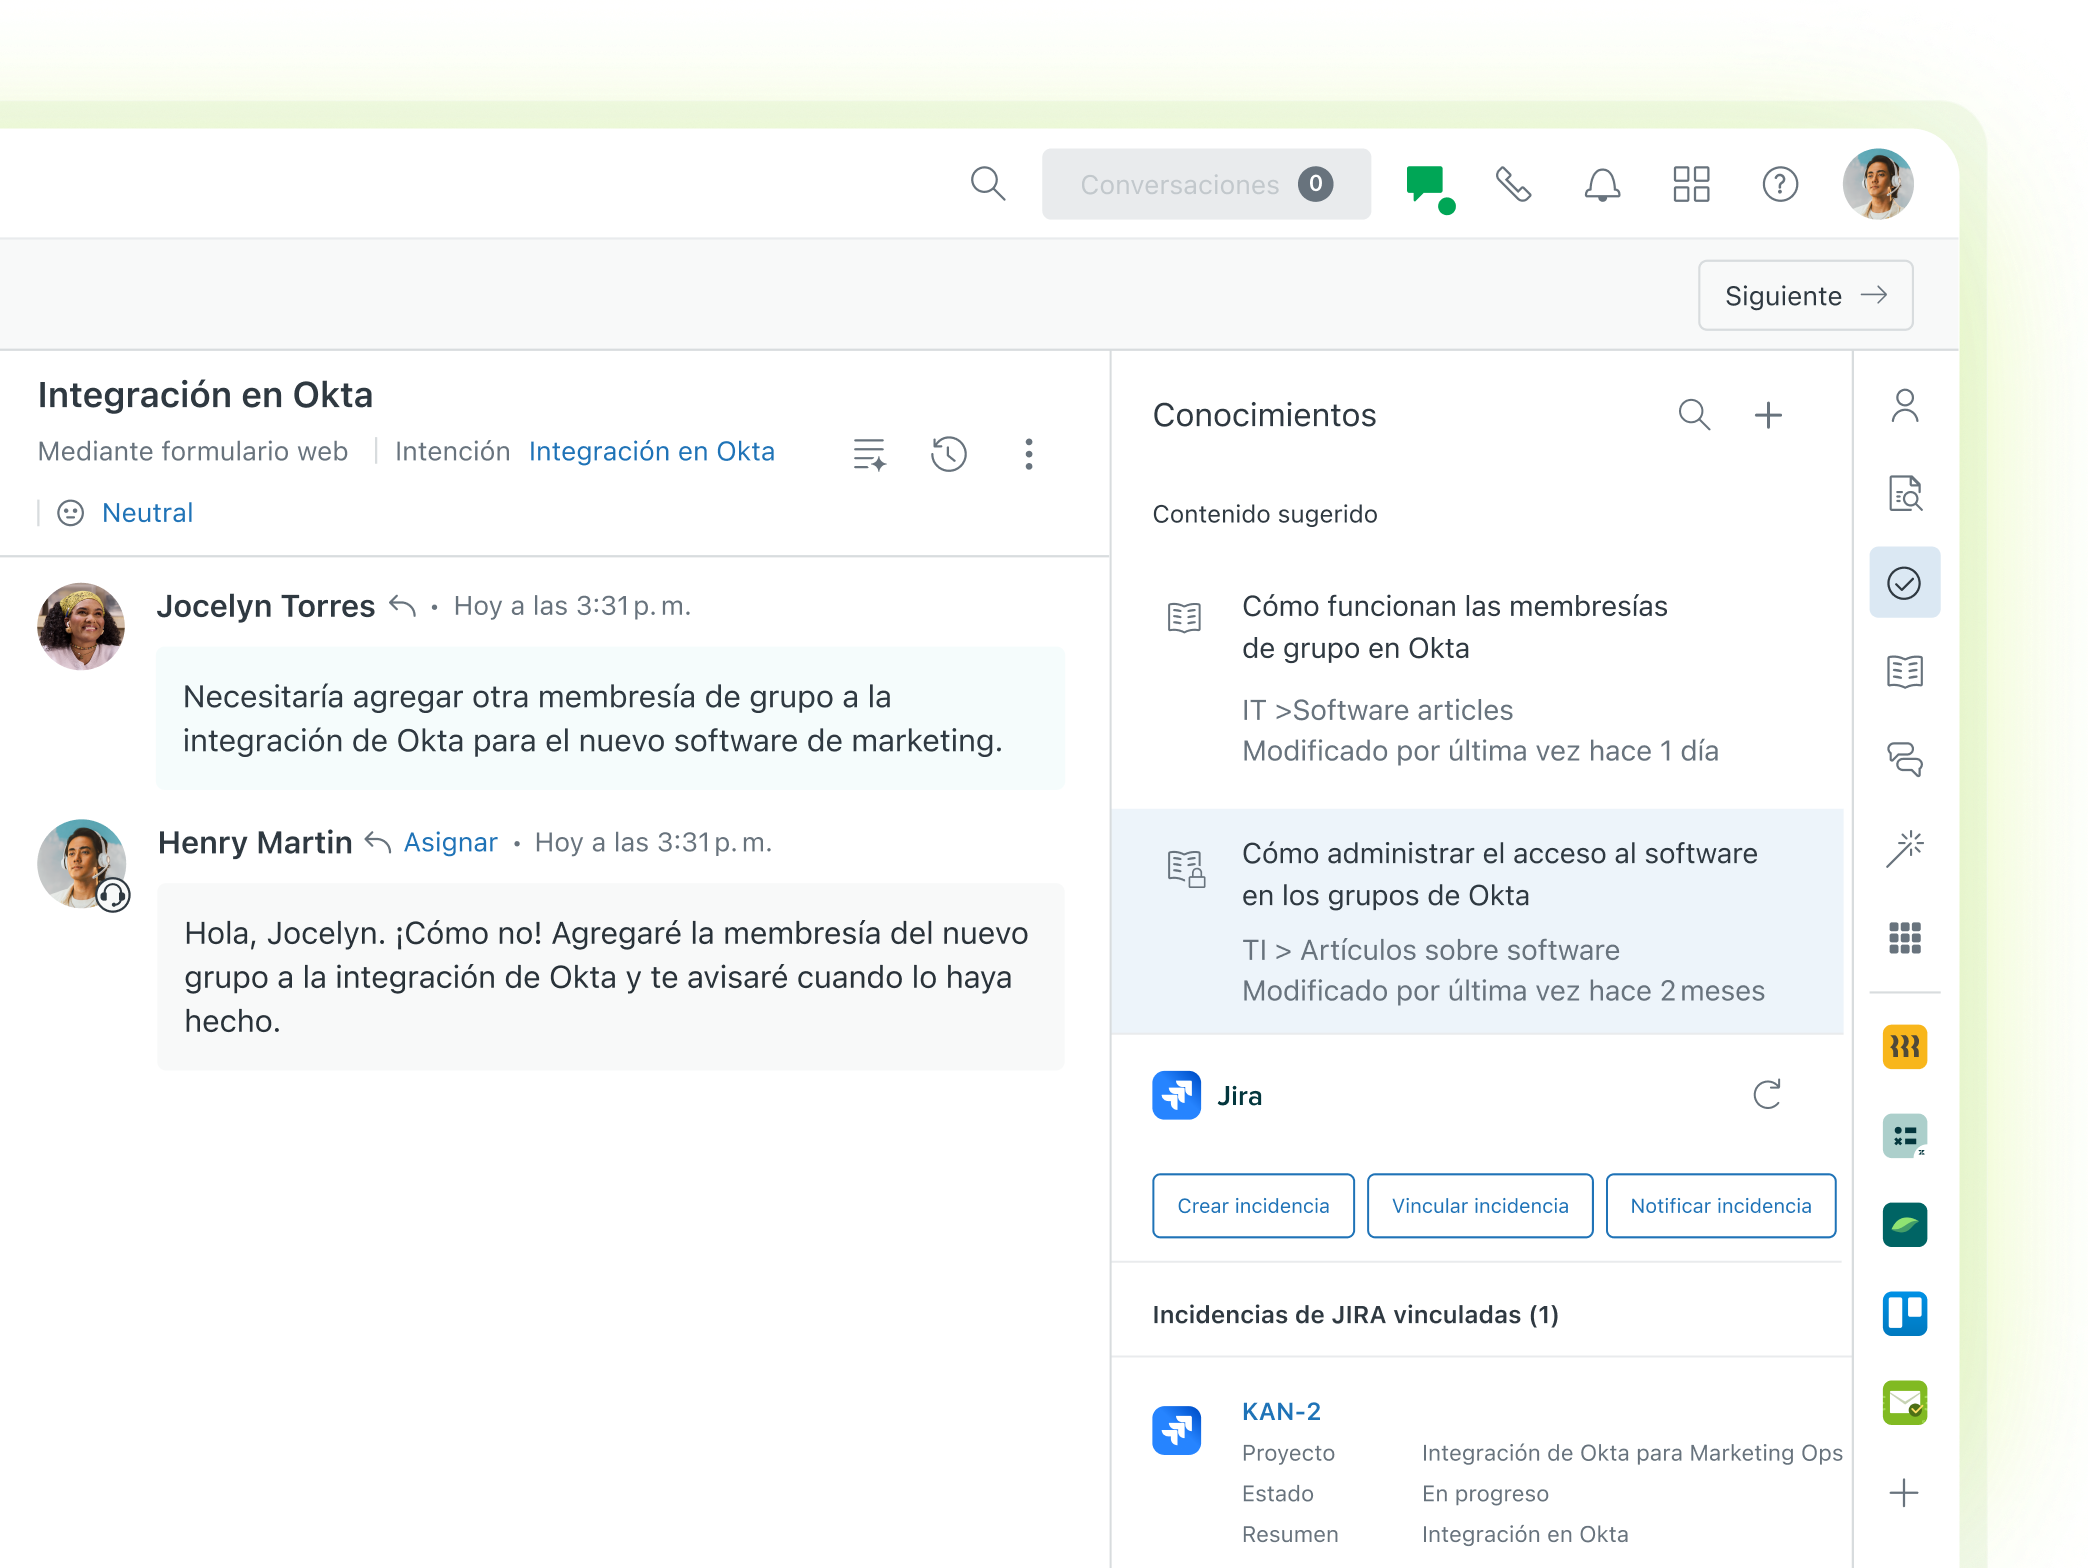Viewport: 2088px width, 1568px height.
Task: Click reply arrow next to Henry Martin
Action: coord(377,843)
